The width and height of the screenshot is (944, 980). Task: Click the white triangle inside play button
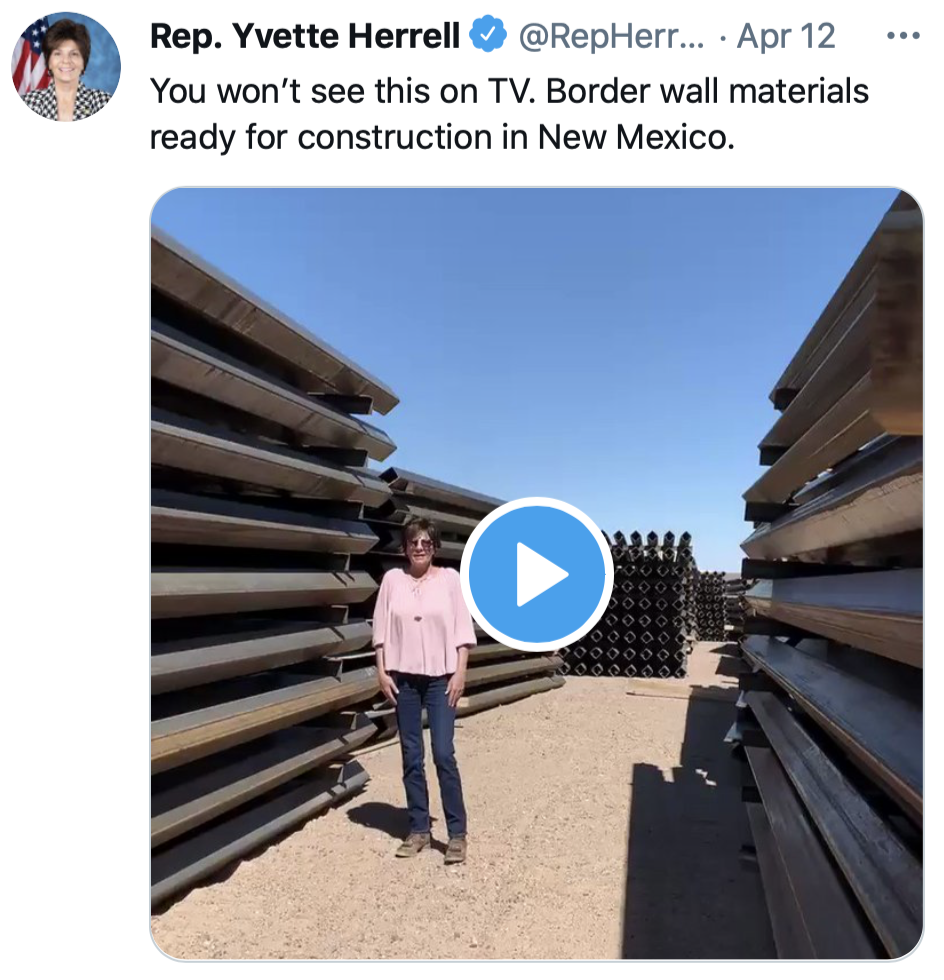[542, 574]
